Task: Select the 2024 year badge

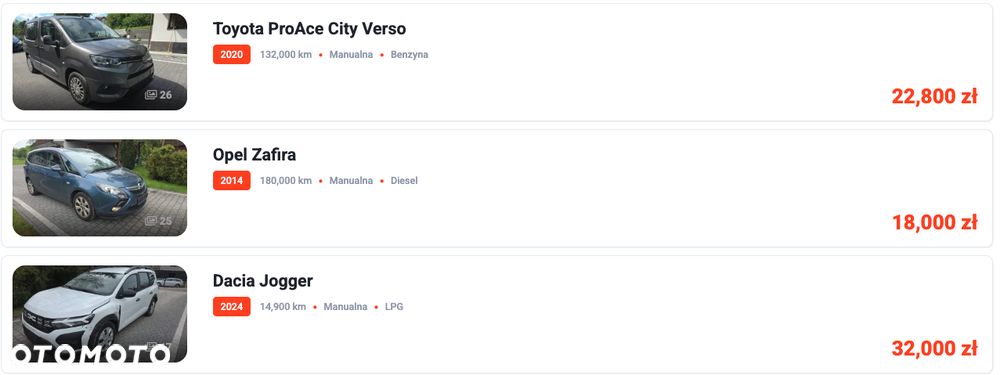Action: coord(232,307)
